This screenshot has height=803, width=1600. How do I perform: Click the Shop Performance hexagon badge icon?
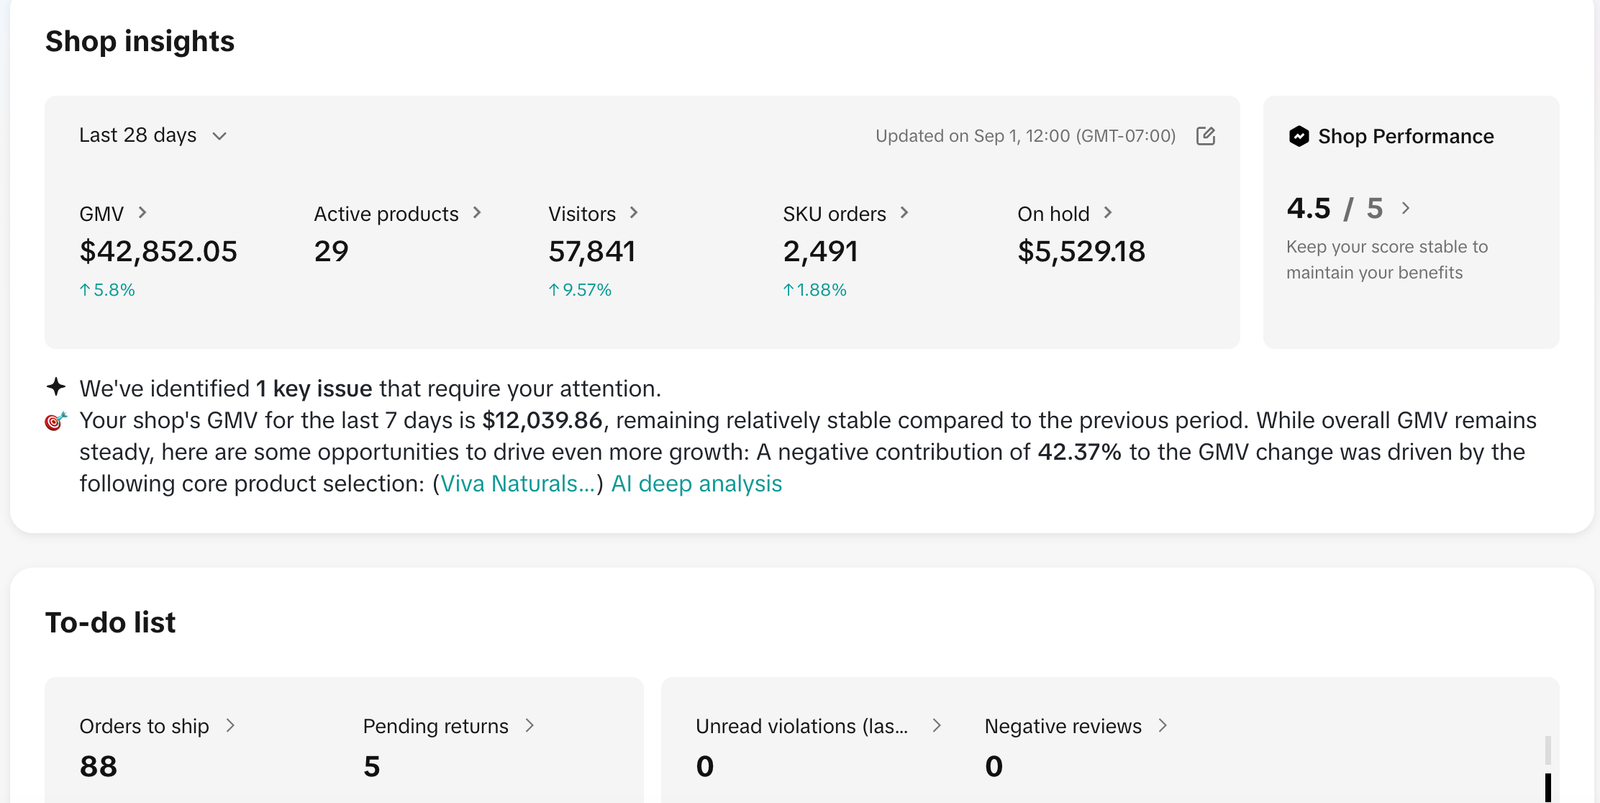(1299, 136)
